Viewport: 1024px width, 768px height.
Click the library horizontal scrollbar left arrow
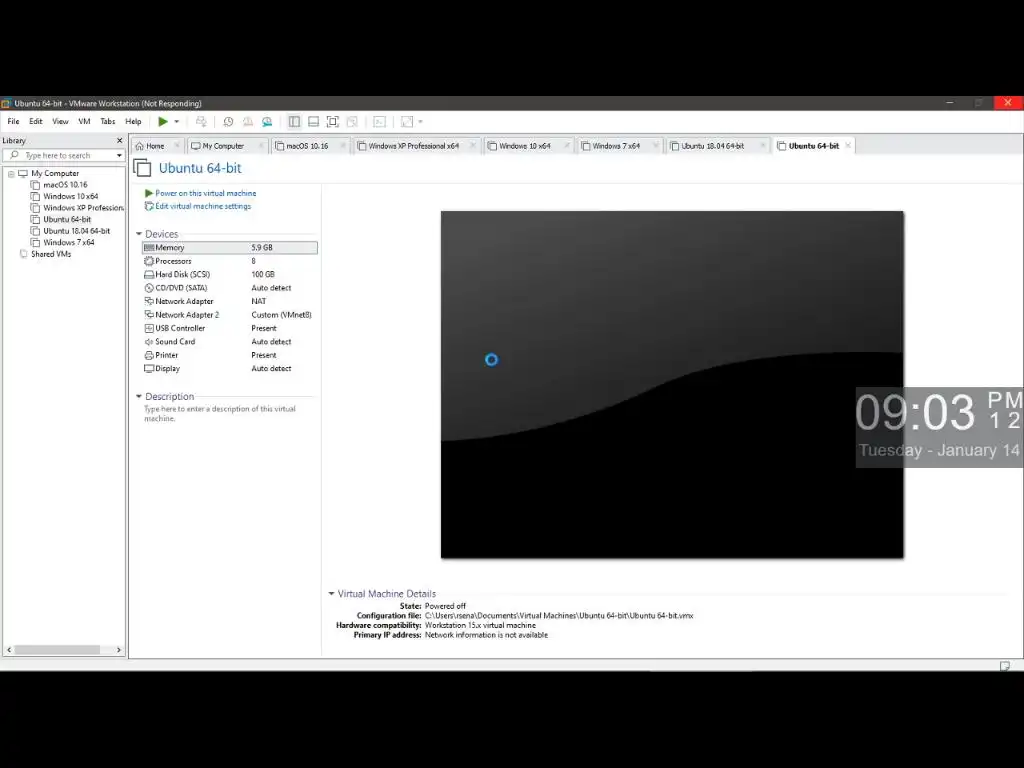8,650
